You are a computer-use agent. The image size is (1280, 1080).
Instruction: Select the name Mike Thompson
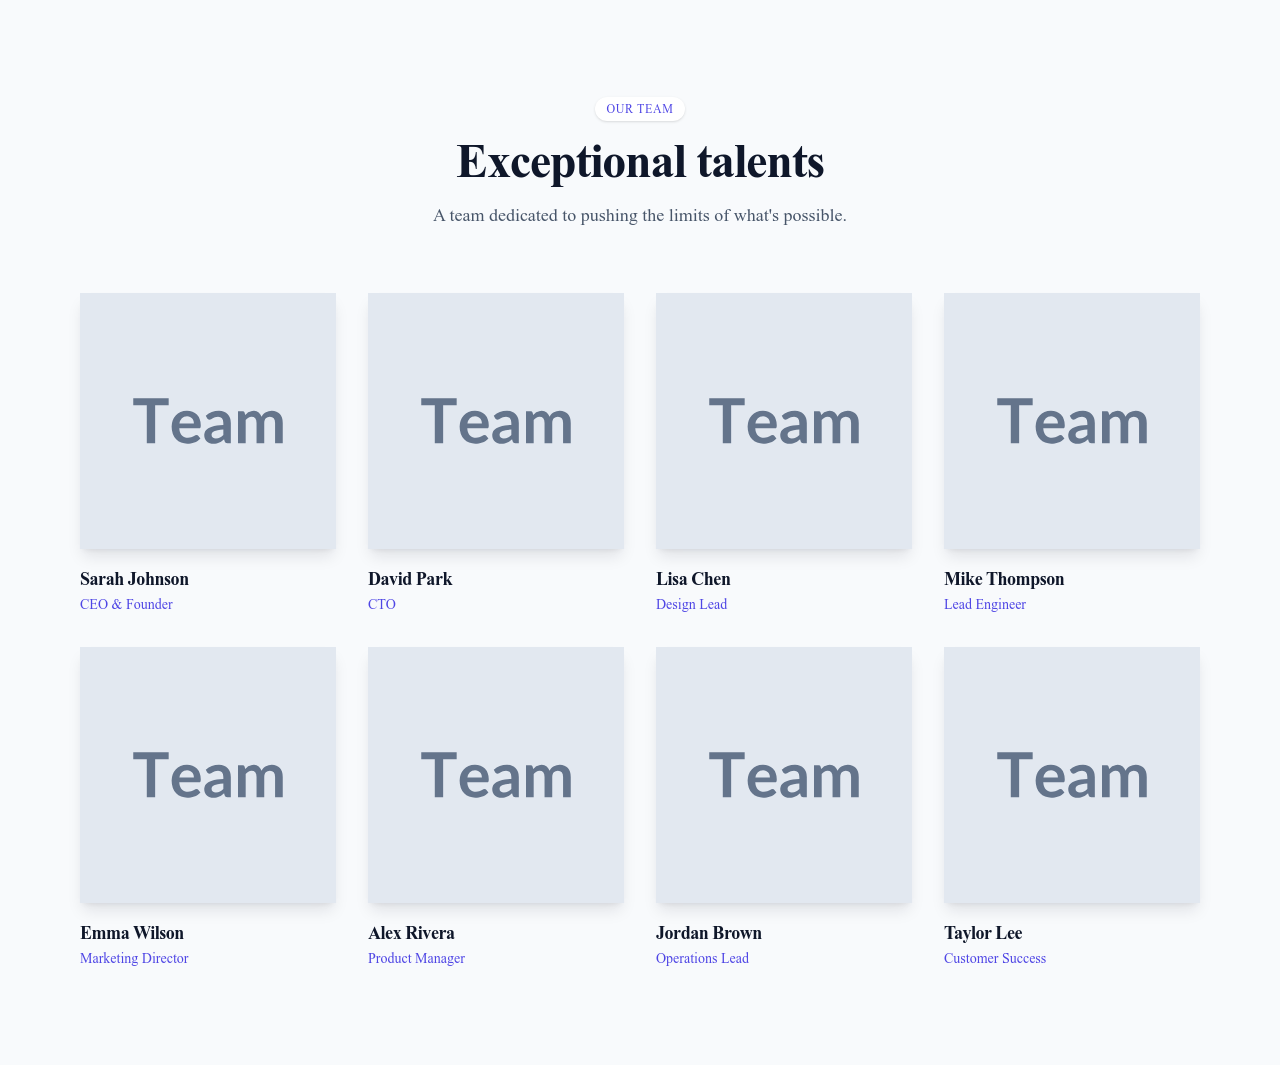[x=1004, y=579]
